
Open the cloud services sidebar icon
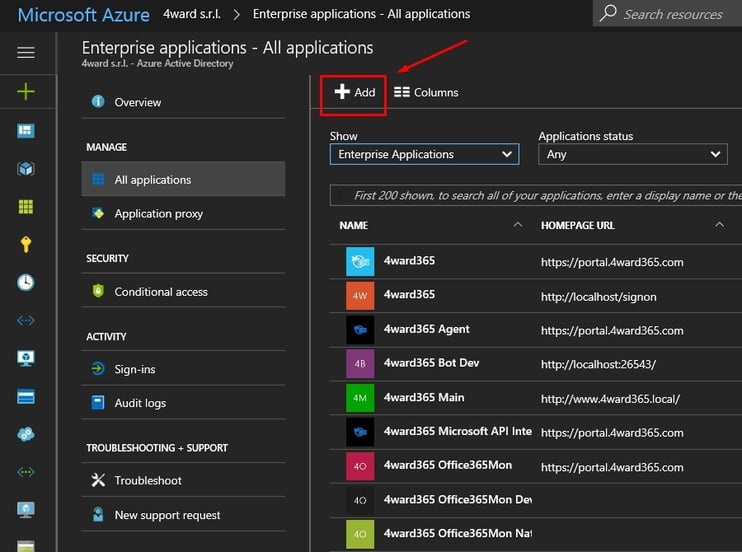click(x=26, y=434)
